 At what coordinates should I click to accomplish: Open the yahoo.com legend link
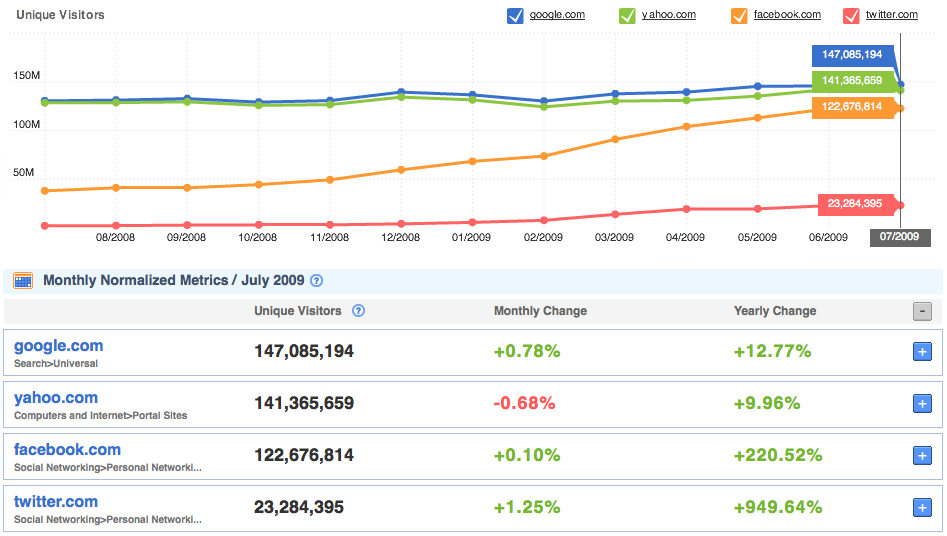669,15
